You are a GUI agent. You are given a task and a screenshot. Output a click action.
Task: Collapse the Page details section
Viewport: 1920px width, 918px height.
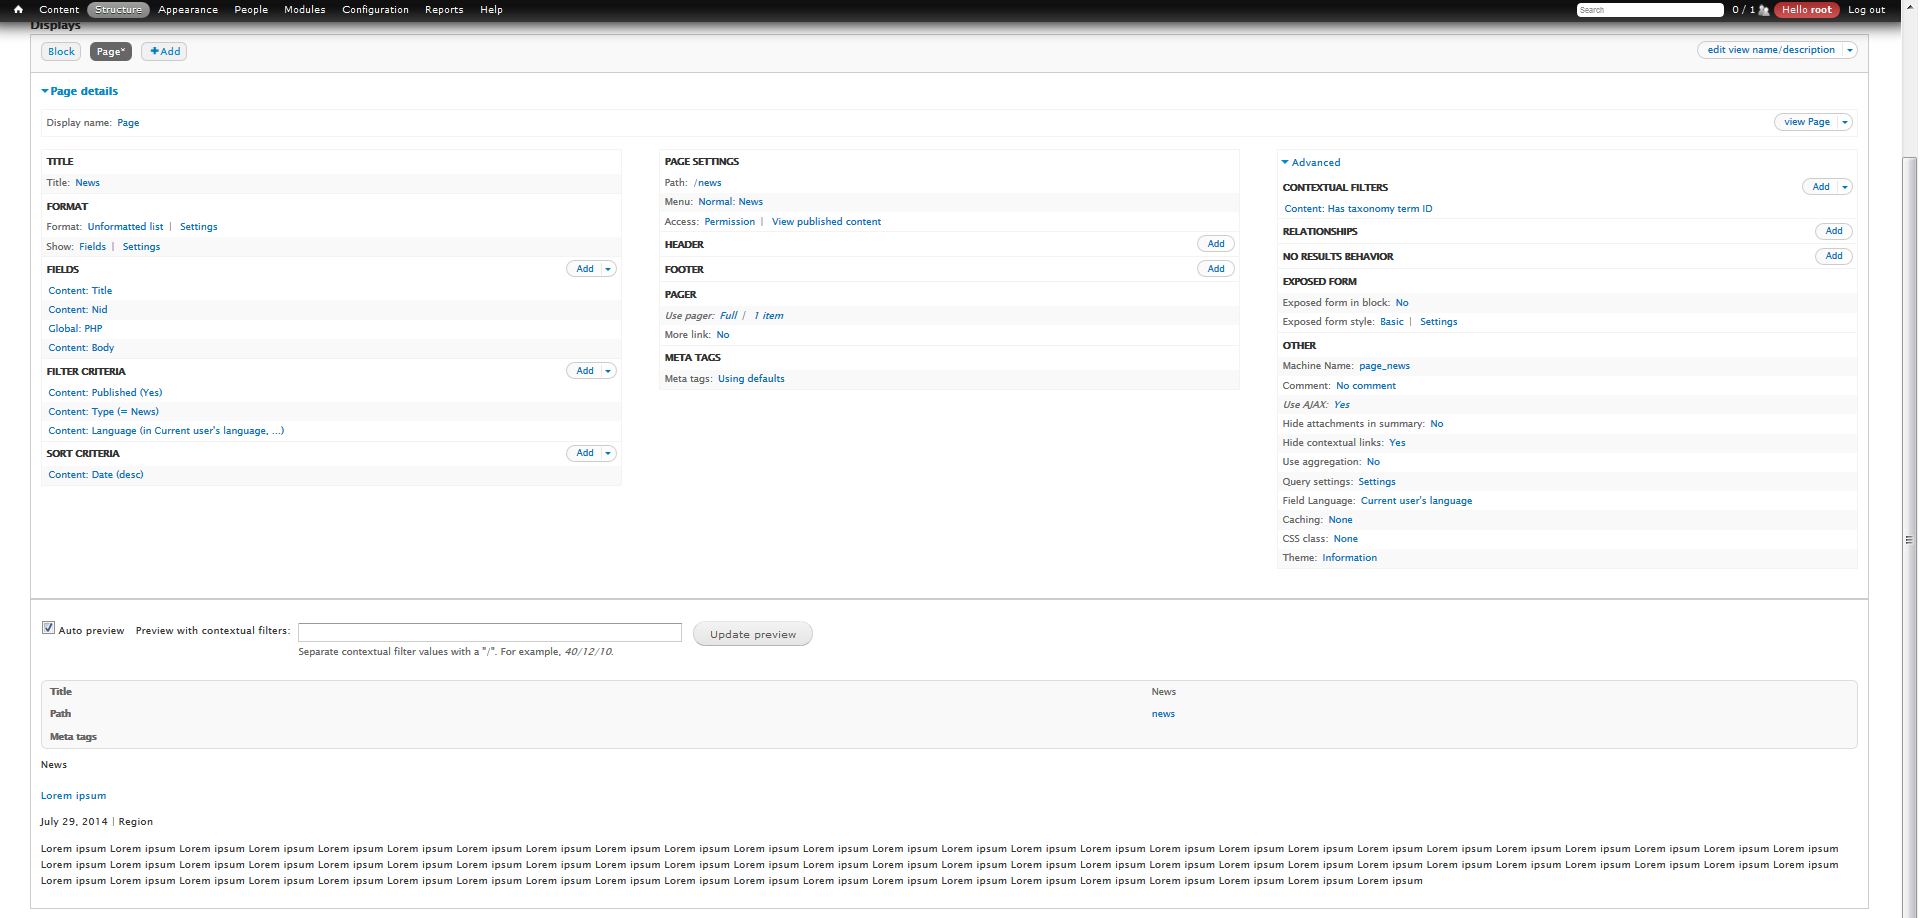click(79, 91)
